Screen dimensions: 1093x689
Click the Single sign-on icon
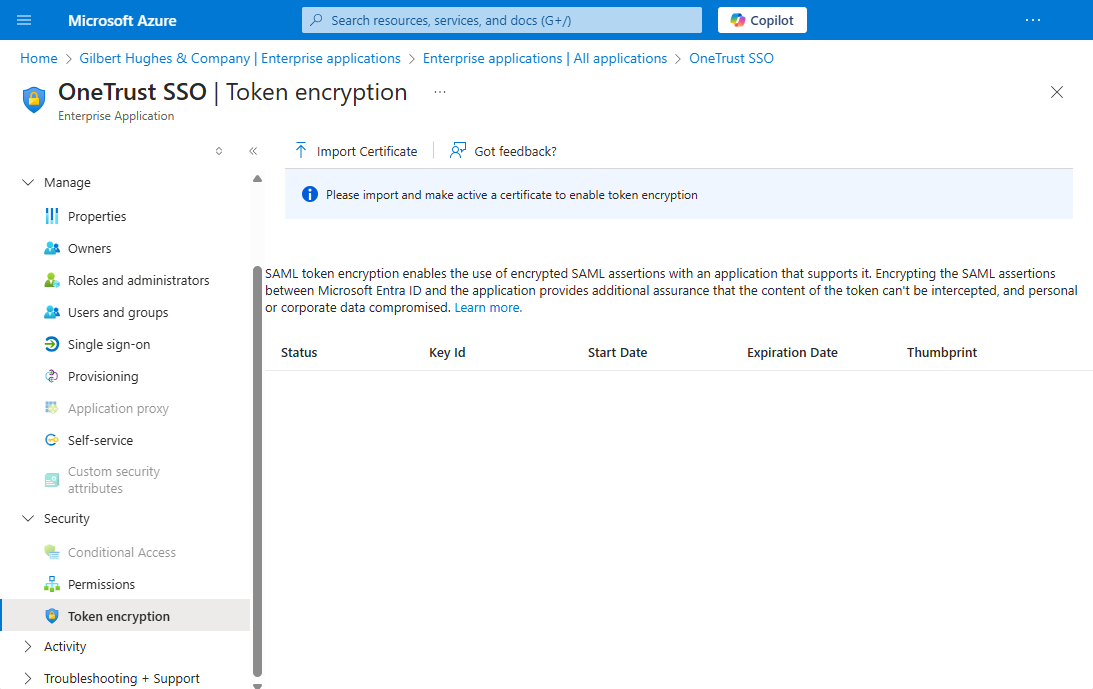[52, 344]
